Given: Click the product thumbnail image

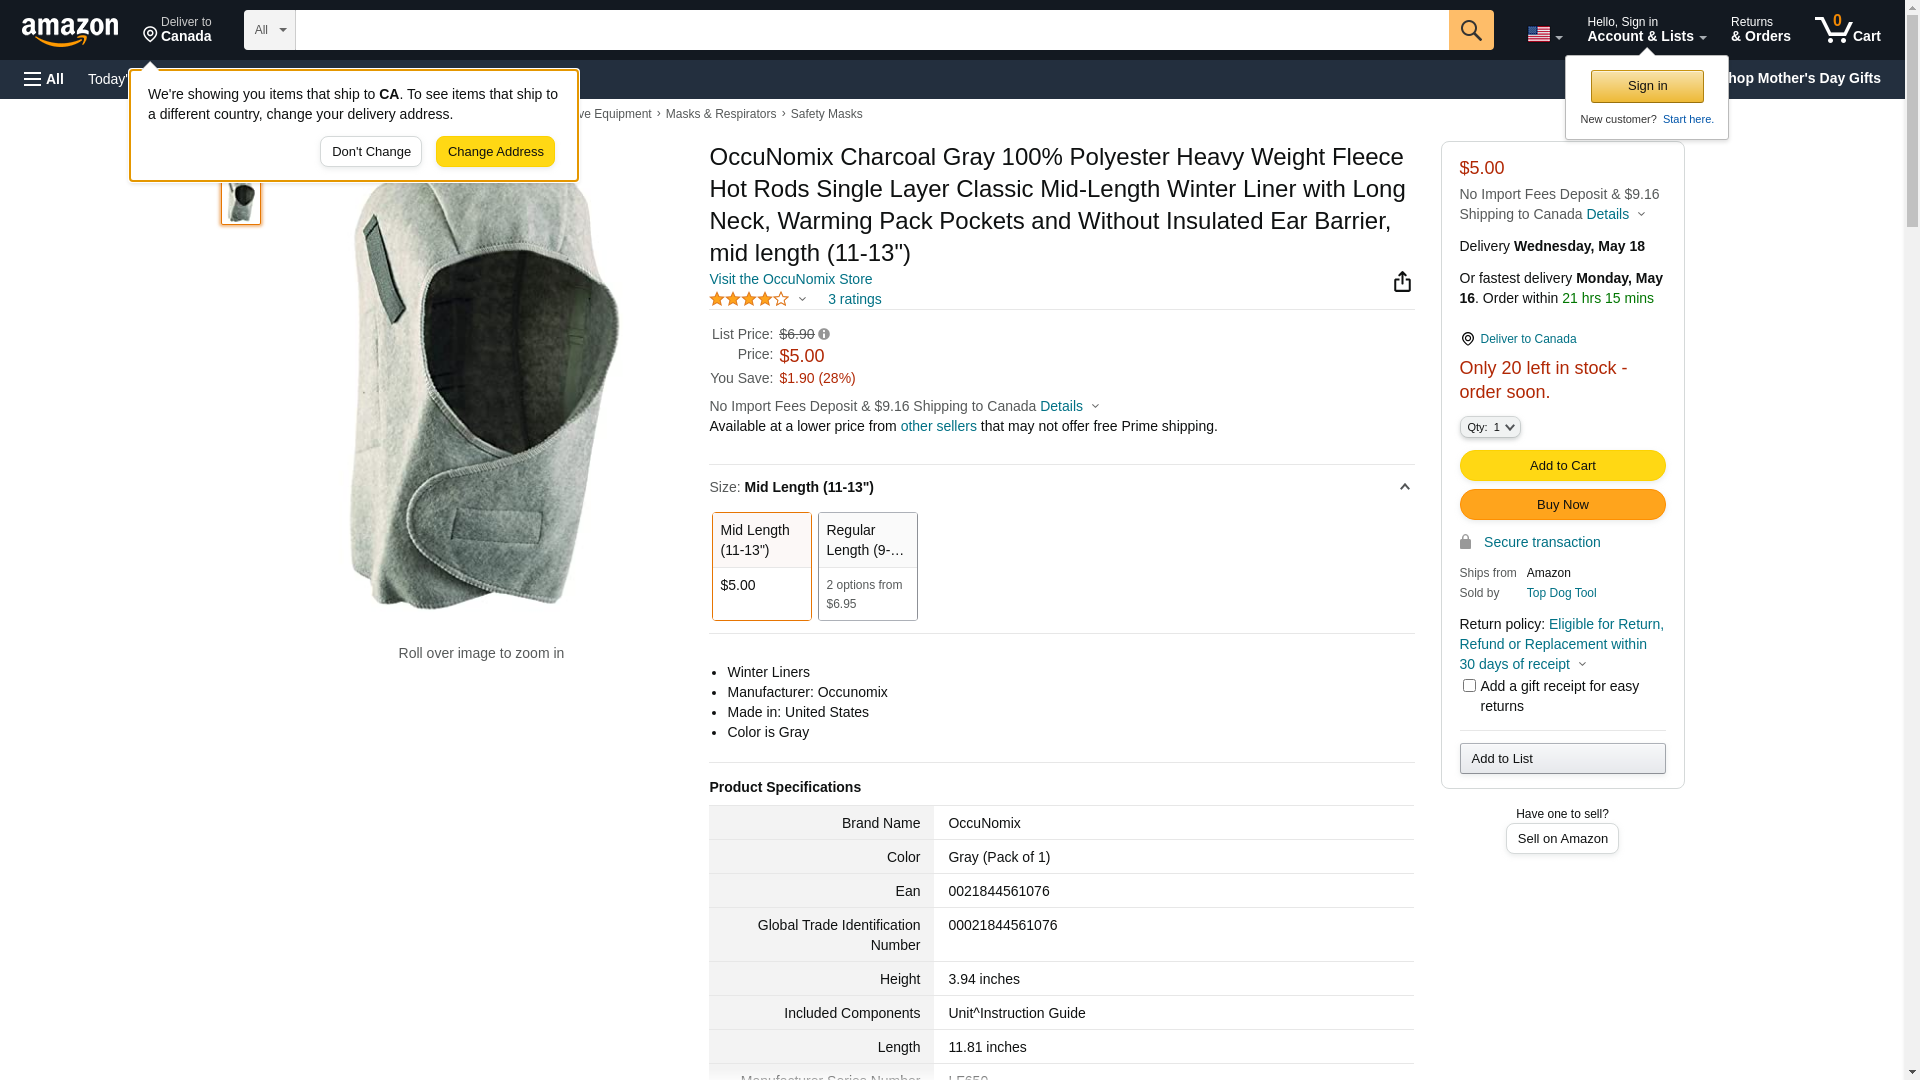Looking at the screenshot, I should 241,201.
